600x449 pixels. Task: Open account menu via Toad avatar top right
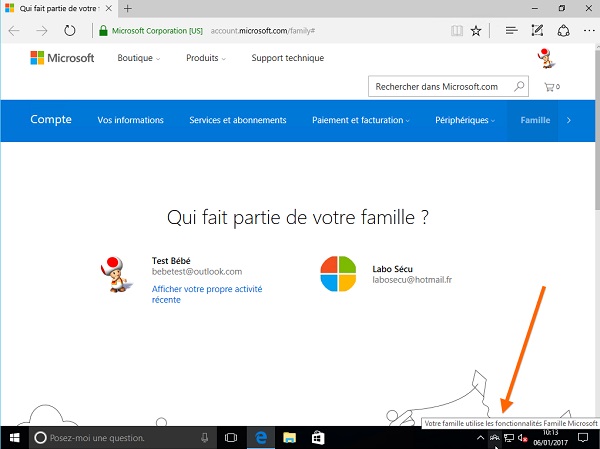click(x=546, y=59)
